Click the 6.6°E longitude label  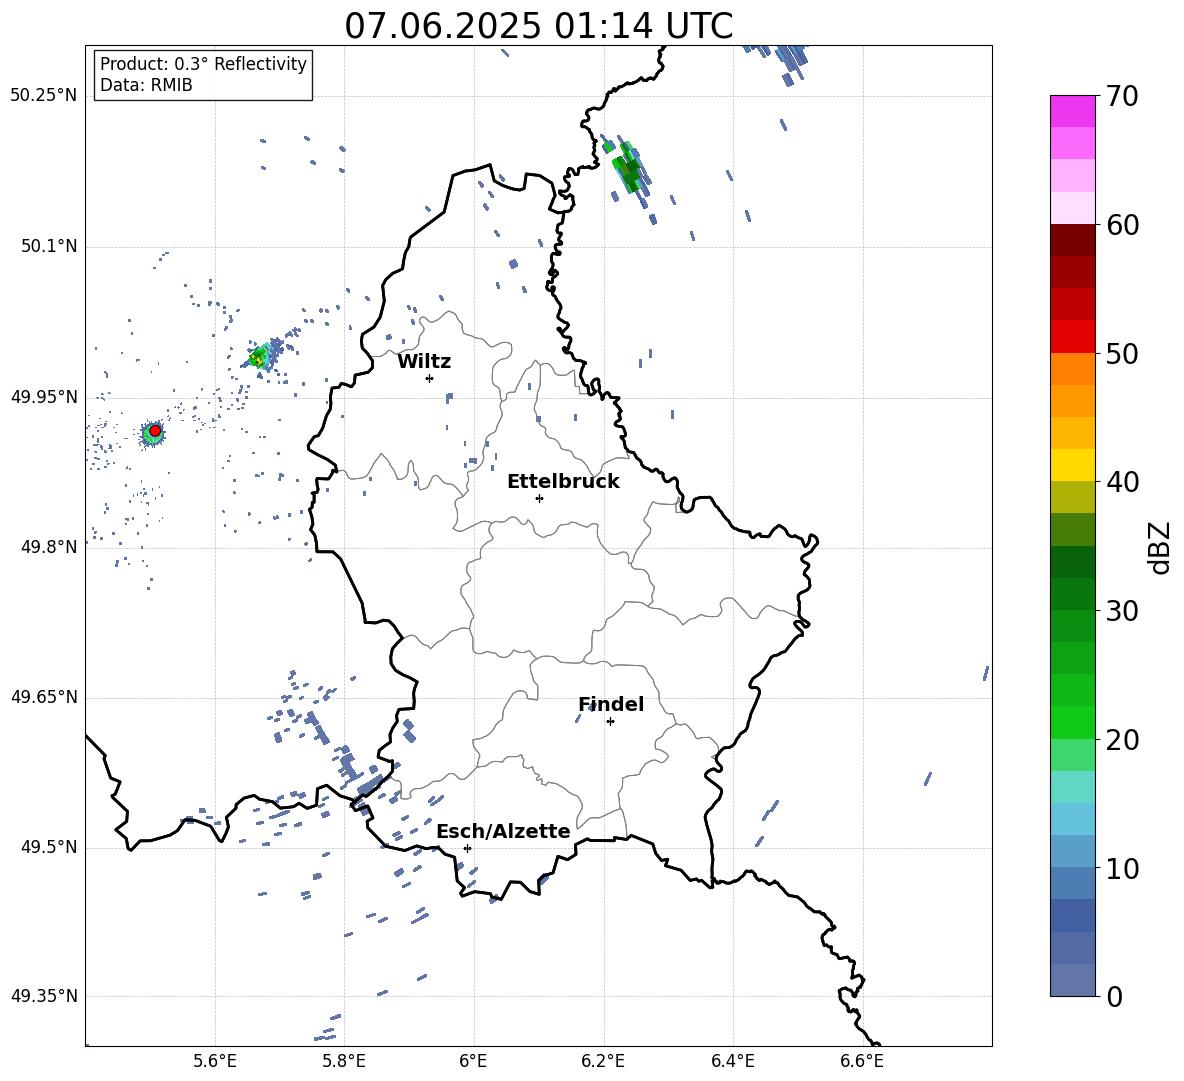(x=862, y=1061)
